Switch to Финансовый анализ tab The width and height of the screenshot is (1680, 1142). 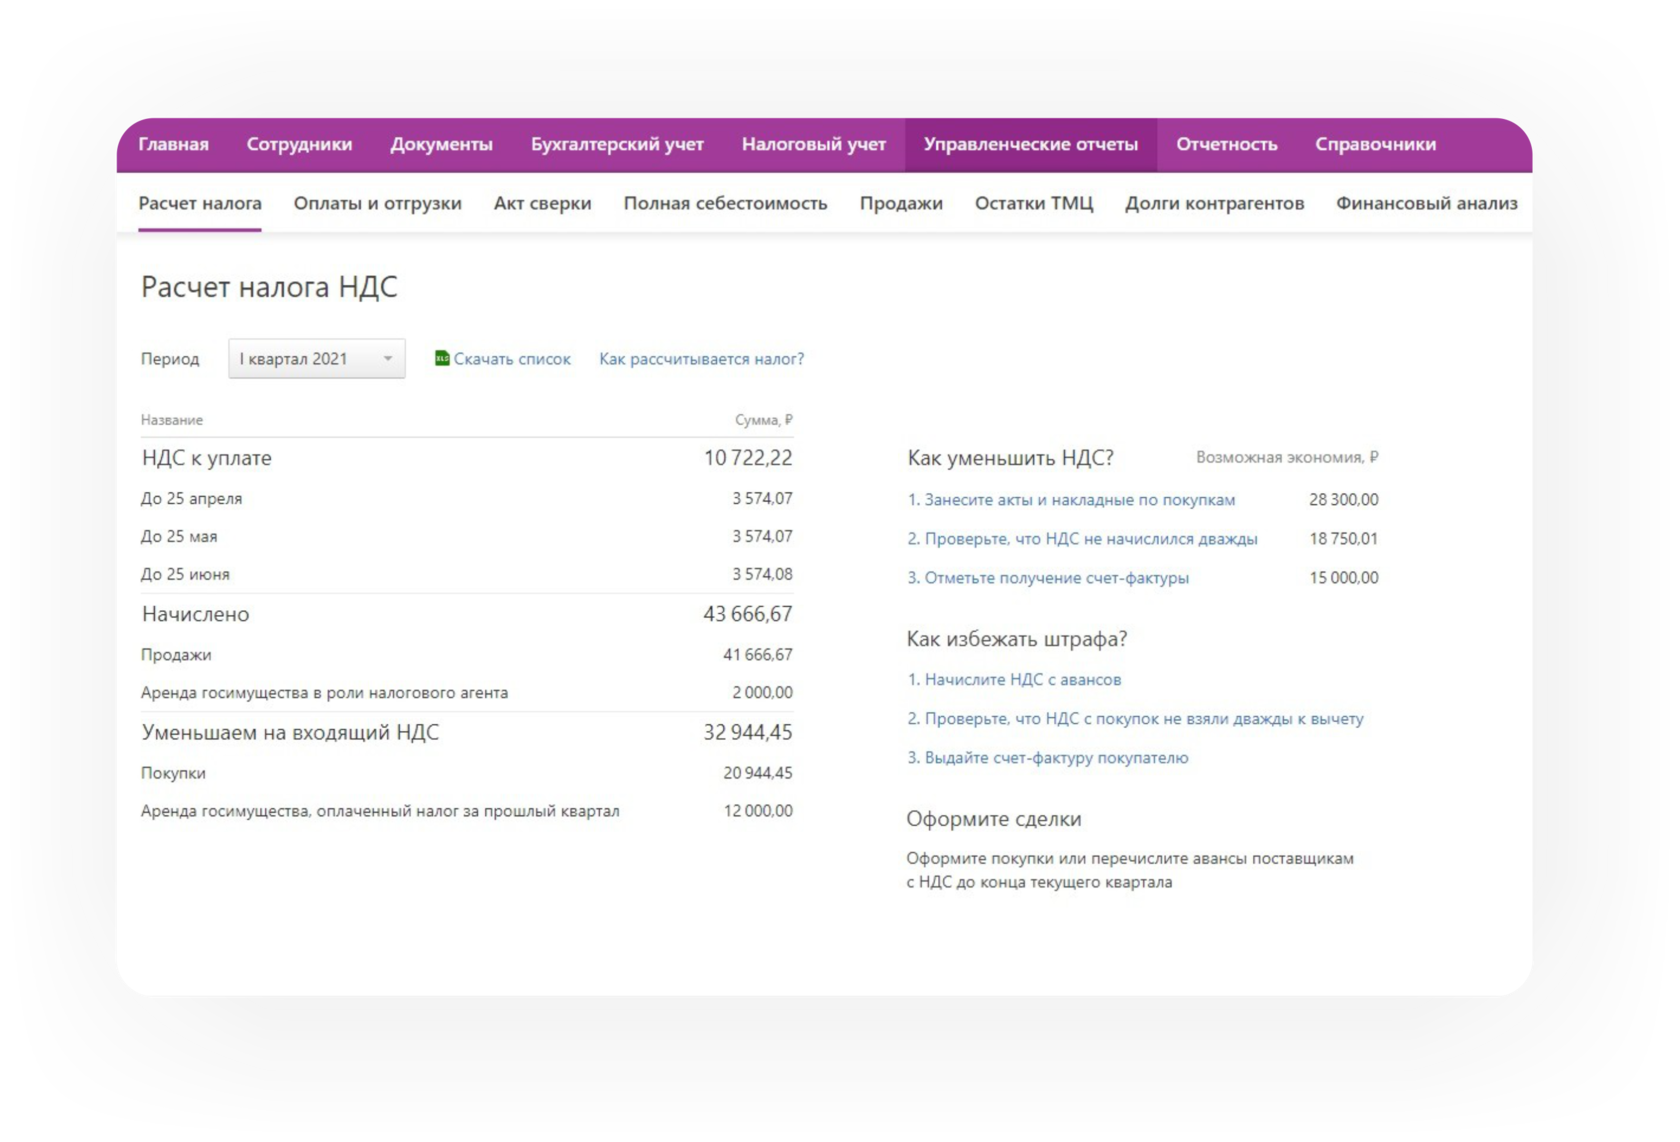(x=1427, y=203)
